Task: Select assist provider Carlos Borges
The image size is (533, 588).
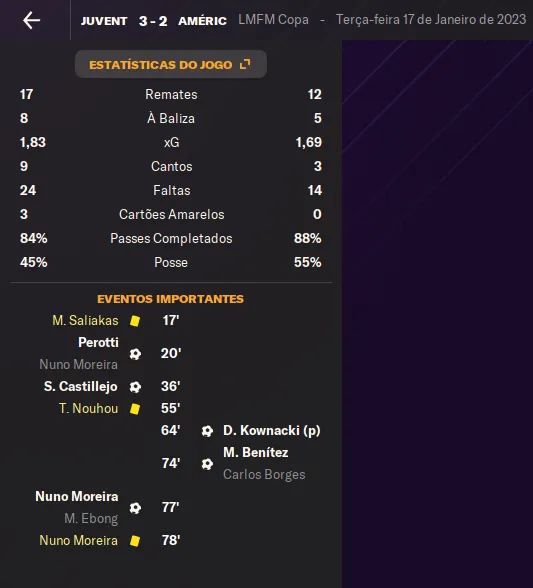Action: tap(264, 475)
